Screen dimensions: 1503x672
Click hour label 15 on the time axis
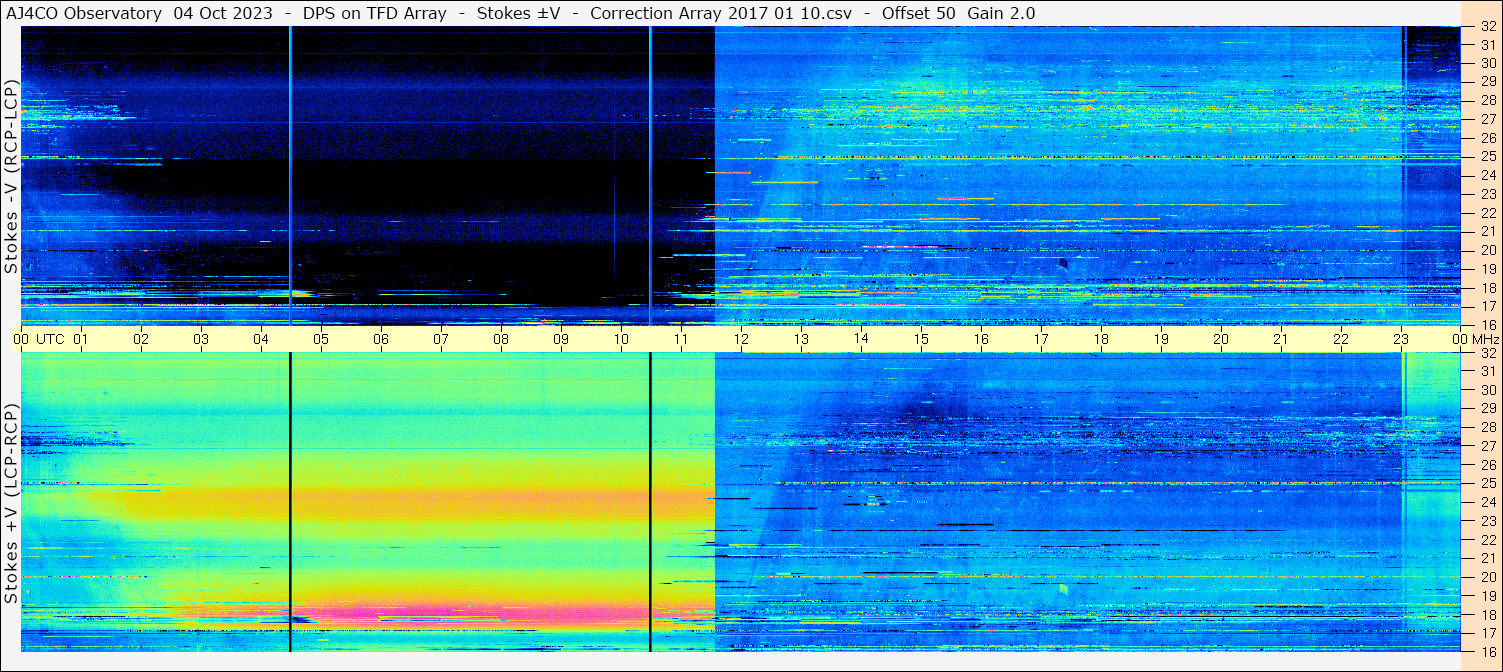click(x=921, y=339)
